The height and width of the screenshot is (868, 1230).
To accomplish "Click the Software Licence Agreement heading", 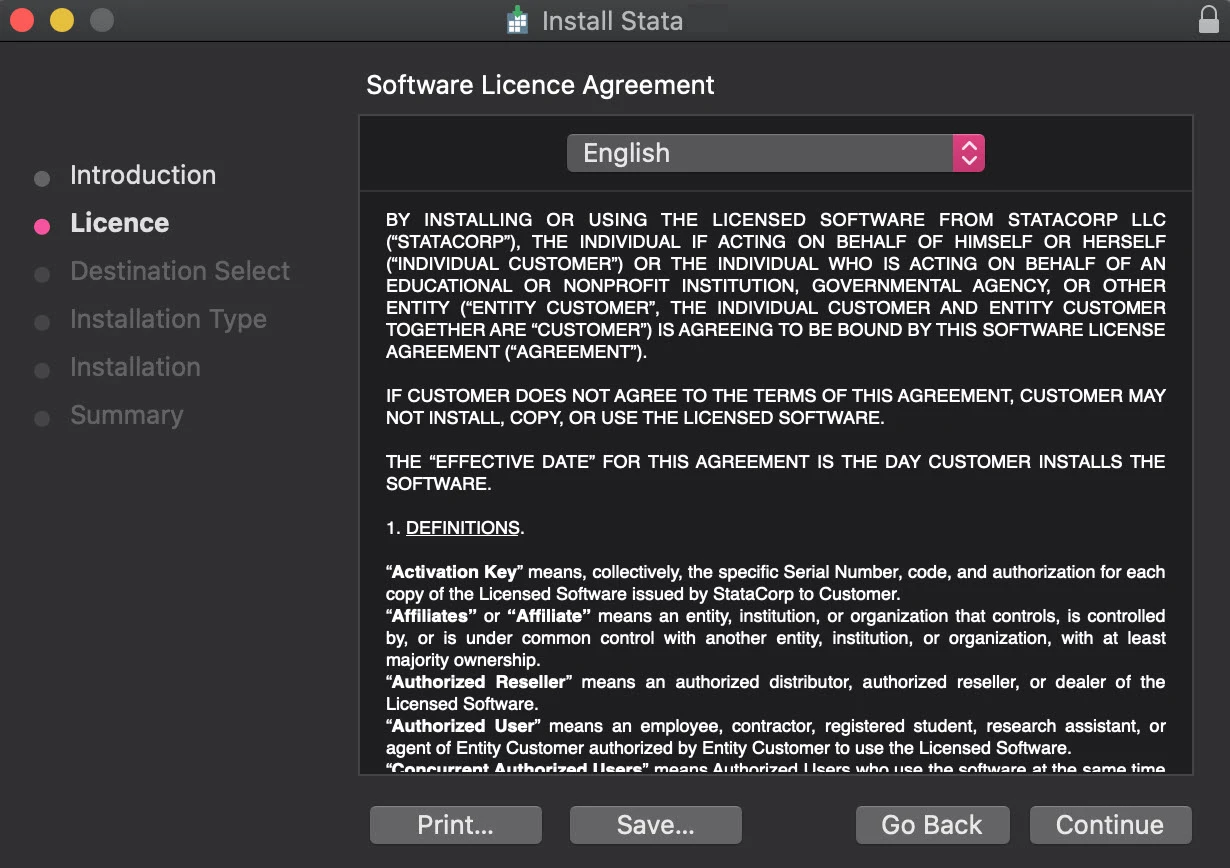I will [x=540, y=85].
